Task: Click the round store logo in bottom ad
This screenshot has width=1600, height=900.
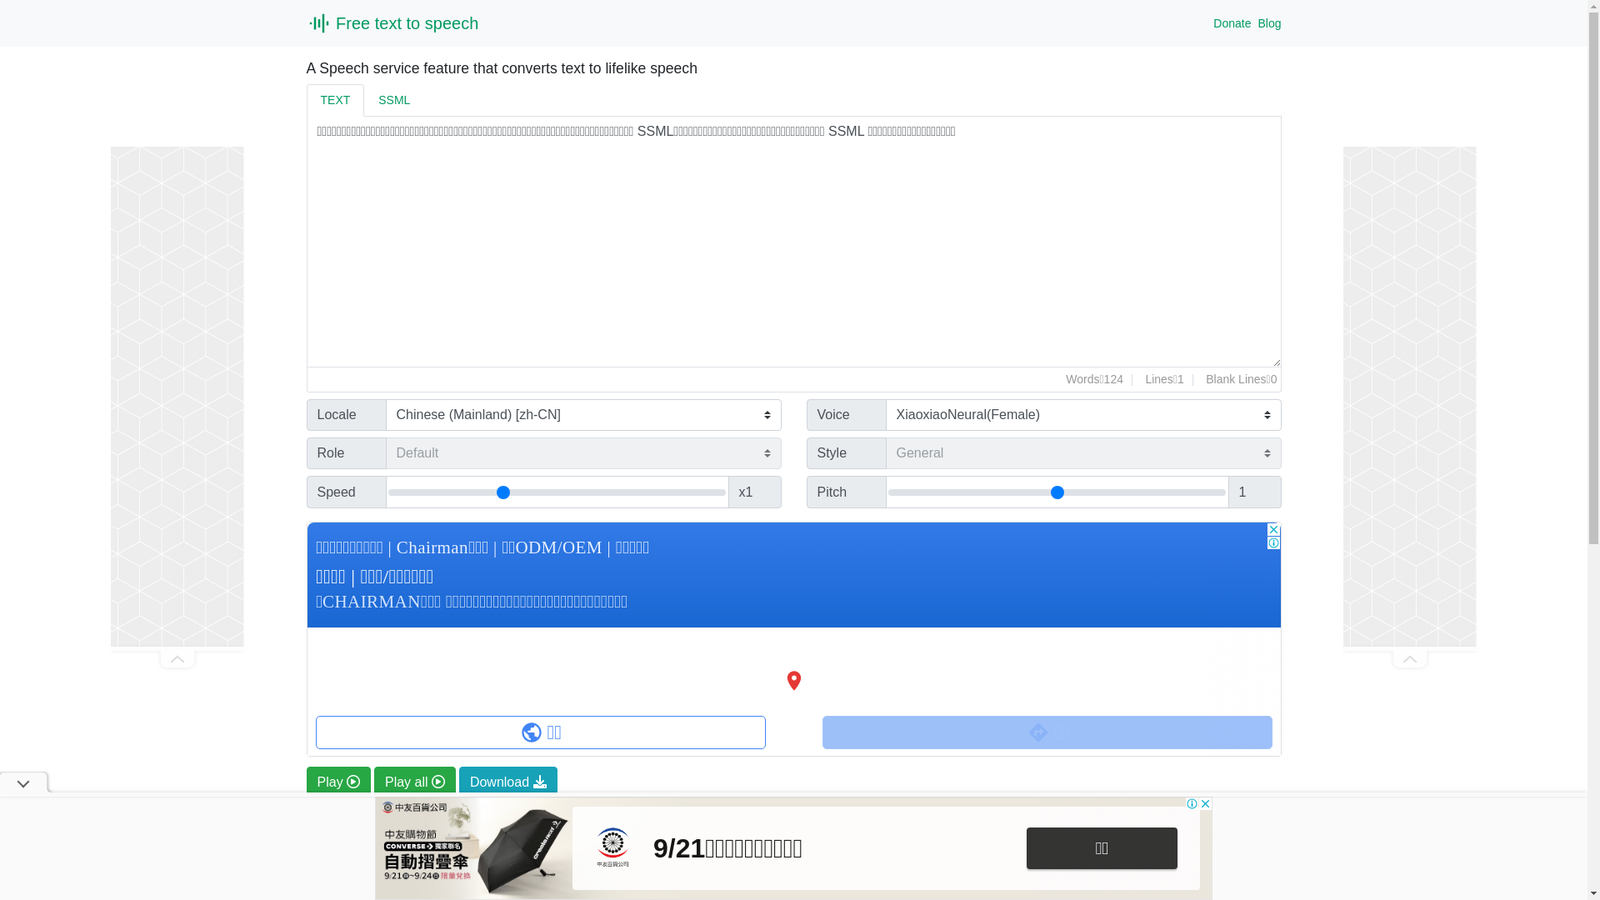Action: click(612, 848)
